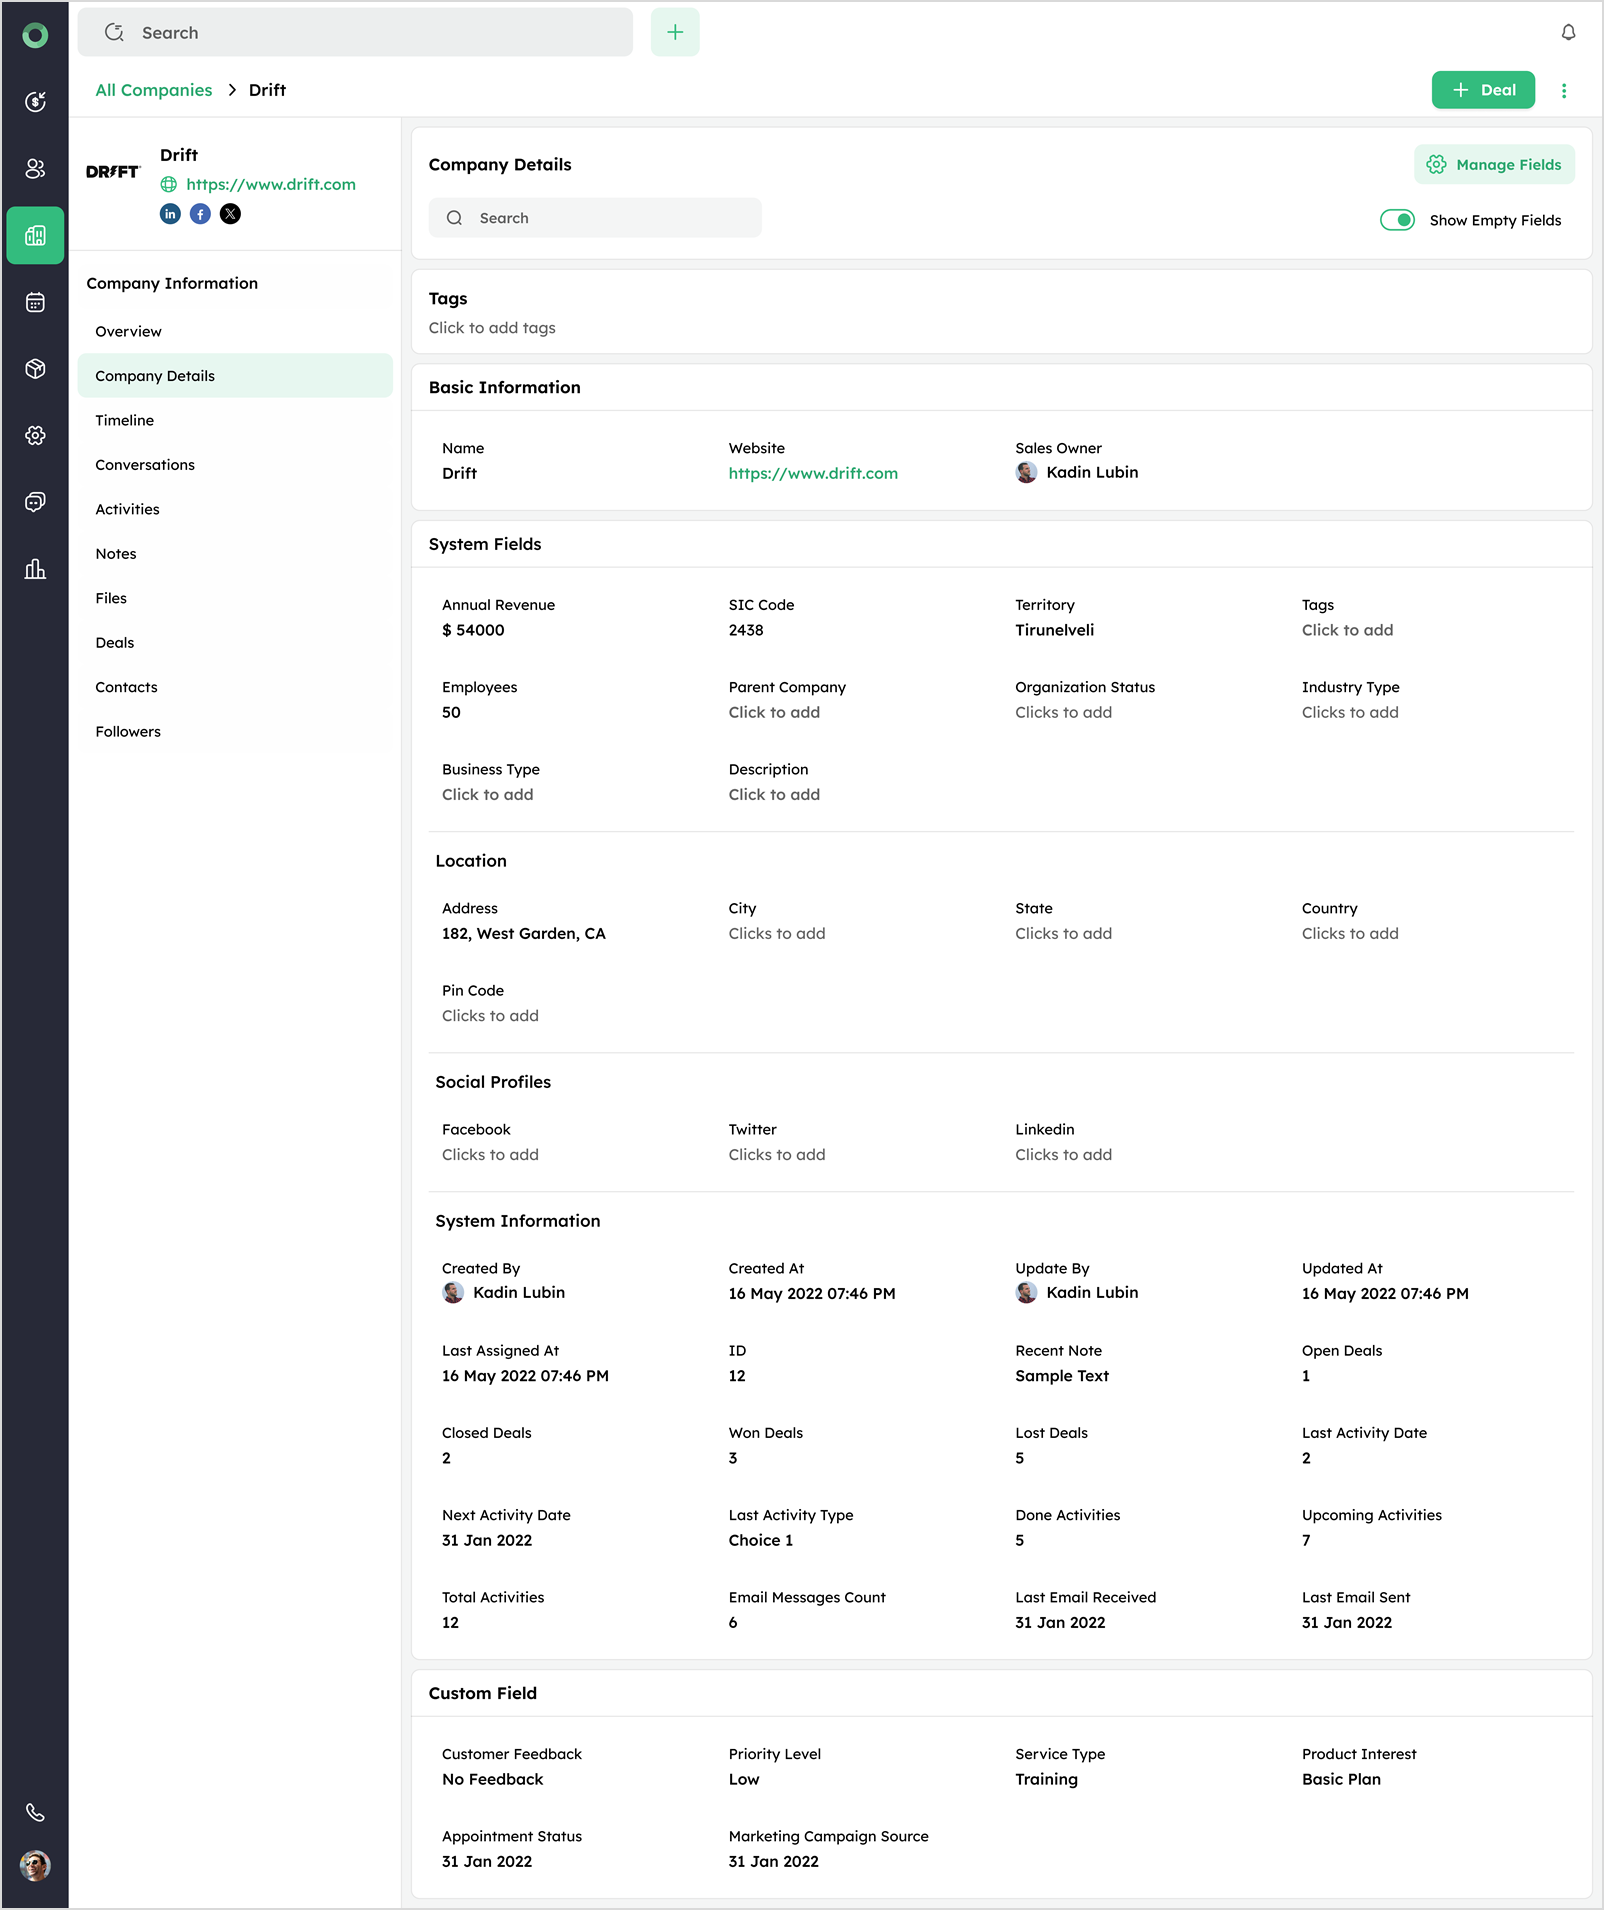
Task: Open the phone dialer in sidebar
Action: click(x=35, y=1812)
